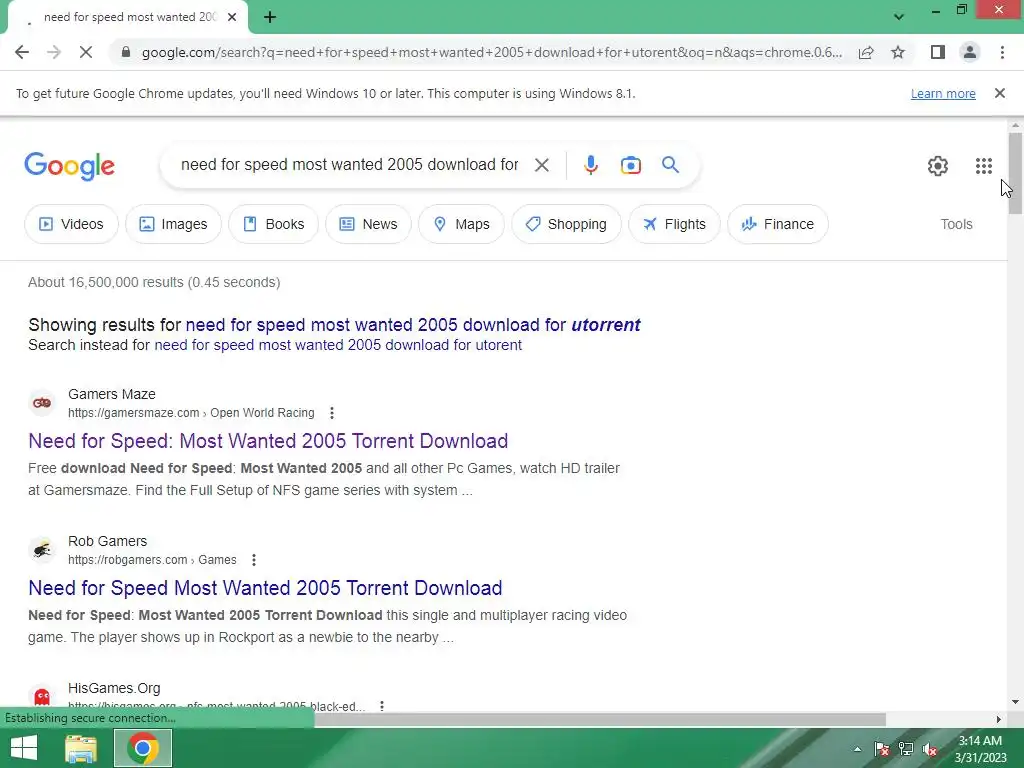Screen dimensions: 1024x768
Task: Click the Chrome taskbar icon
Action: tap(143, 748)
